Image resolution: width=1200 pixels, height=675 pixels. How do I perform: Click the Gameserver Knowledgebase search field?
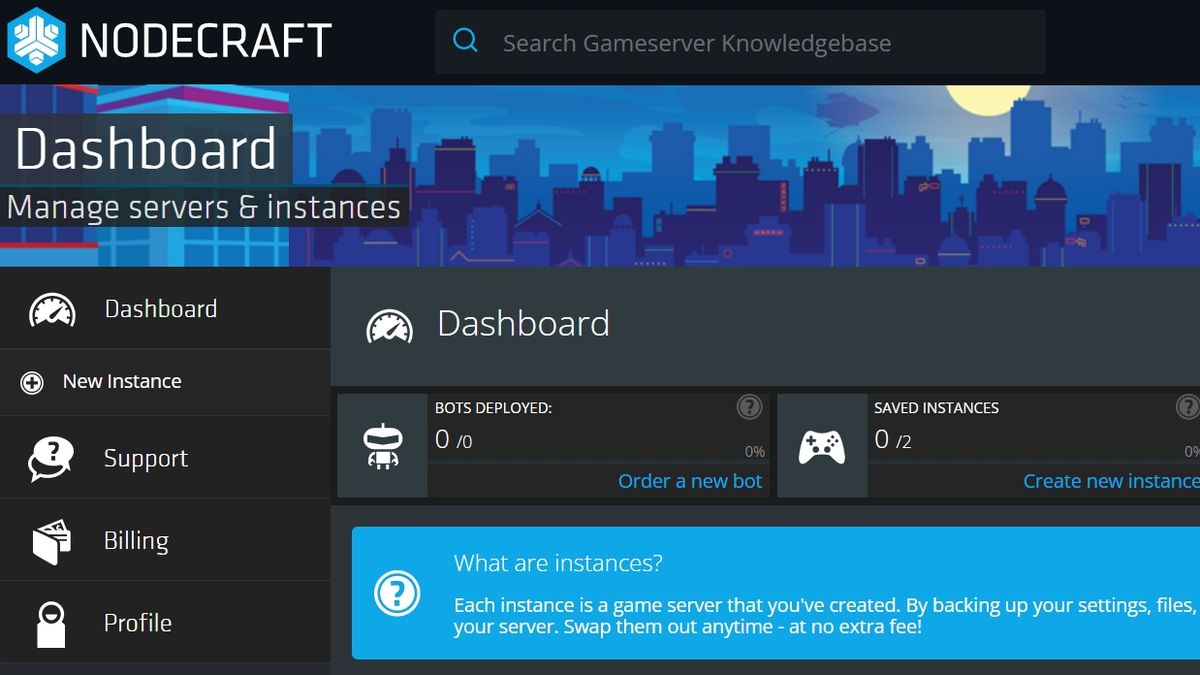click(x=700, y=41)
